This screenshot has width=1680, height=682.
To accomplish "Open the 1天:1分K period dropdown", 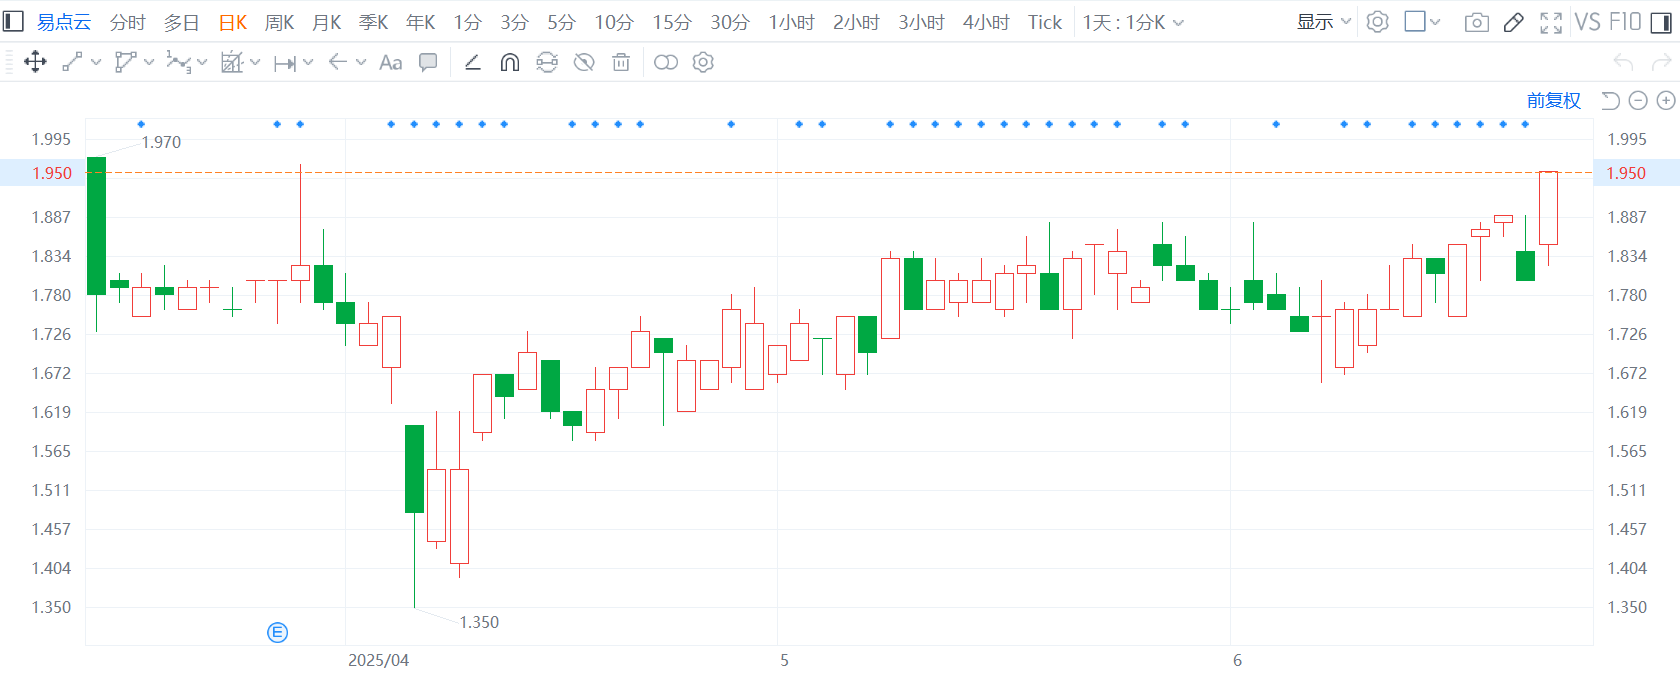I will pyautogui.click(x=1133, y=22).
